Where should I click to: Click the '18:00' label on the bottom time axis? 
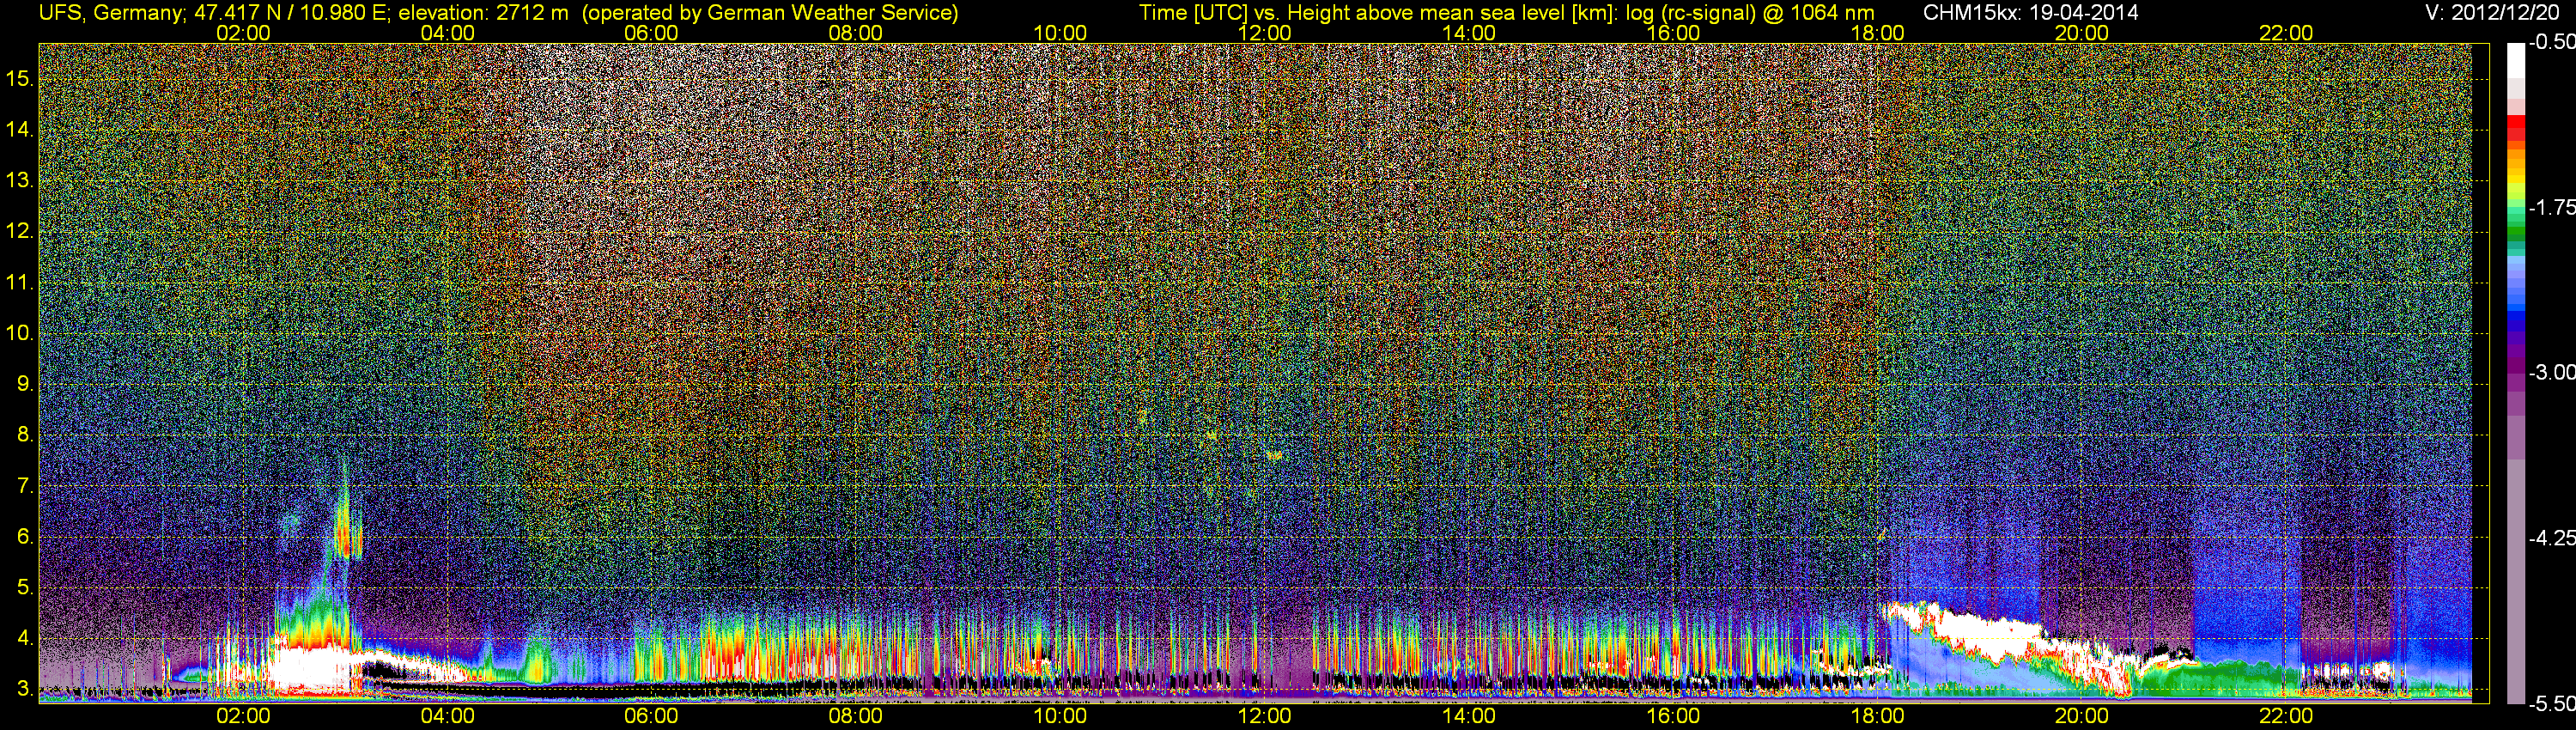1878,716
